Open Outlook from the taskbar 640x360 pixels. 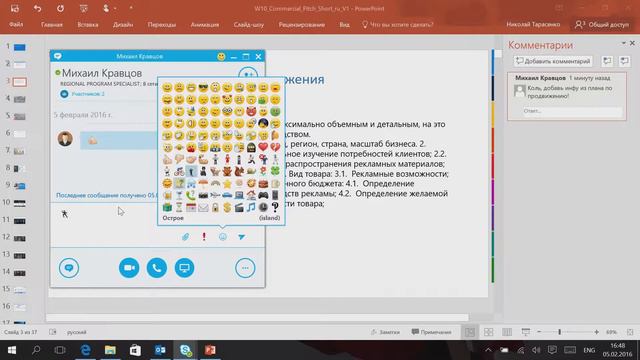(160, 350)
